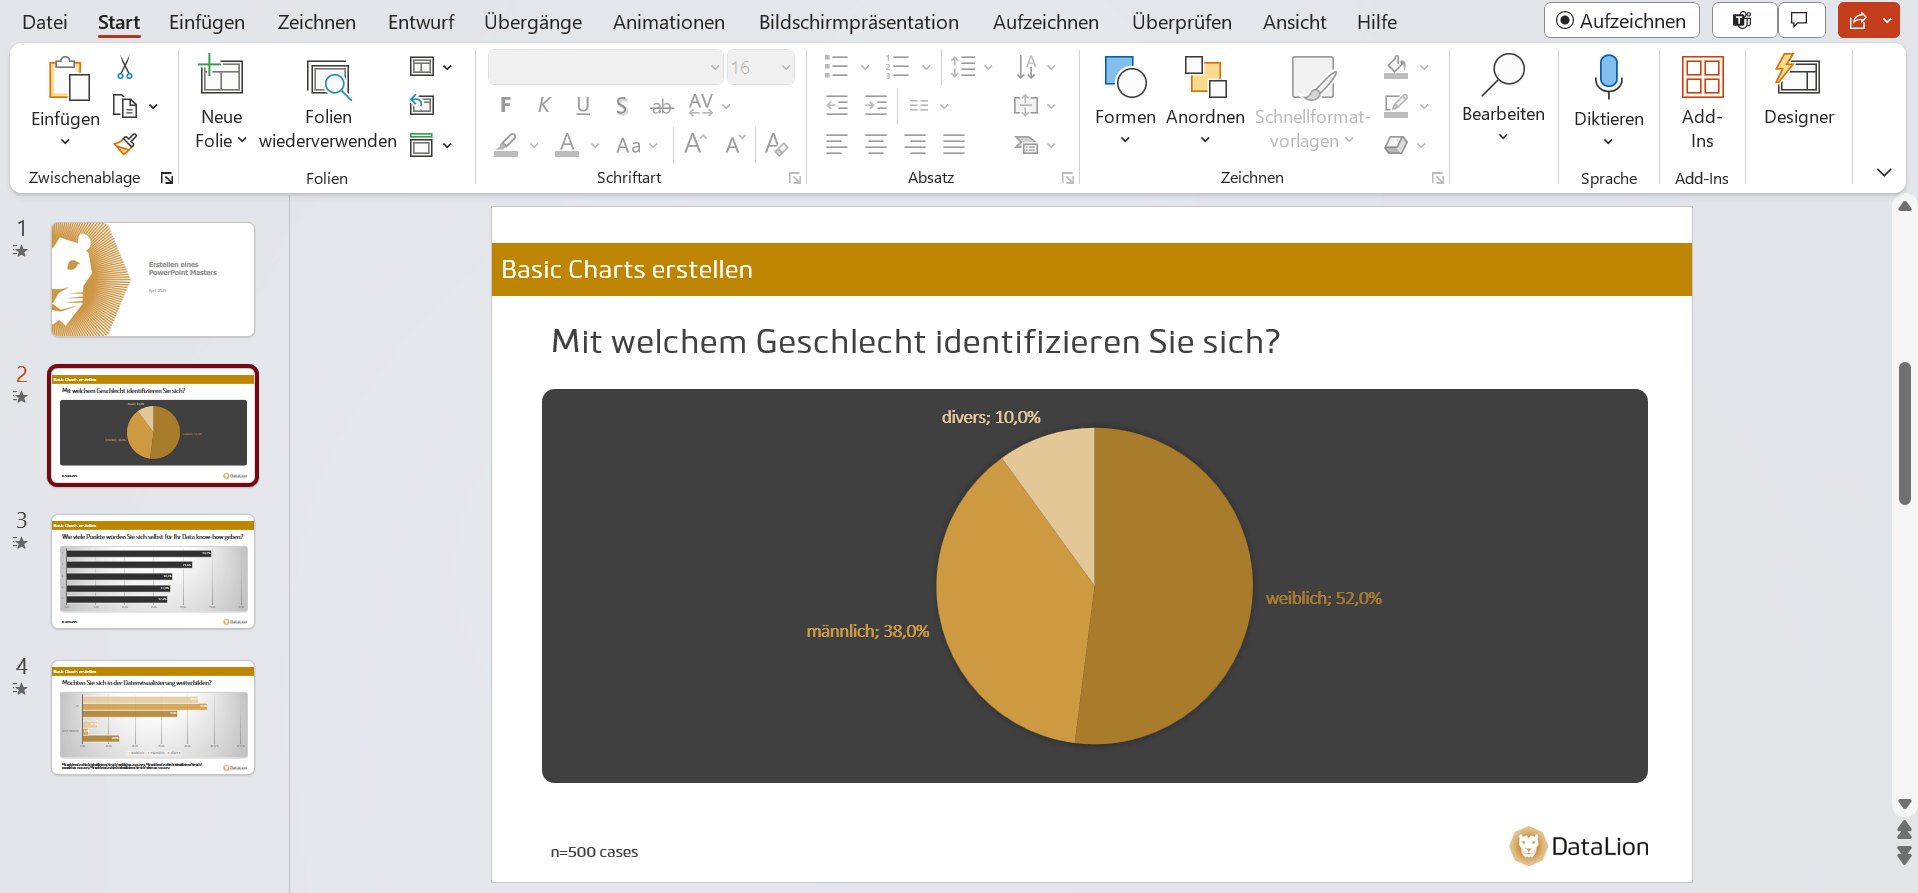Click the Diktieren microphone icon

(x=1608, y=77)
